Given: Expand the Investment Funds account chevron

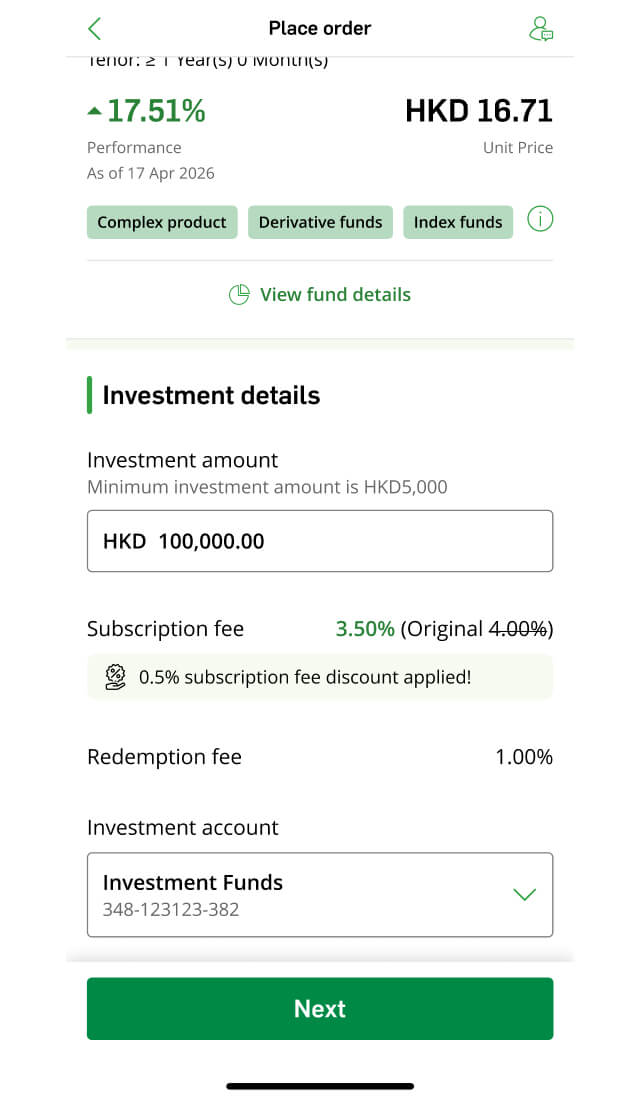Looking at the screenshot, I should point(524,894).
